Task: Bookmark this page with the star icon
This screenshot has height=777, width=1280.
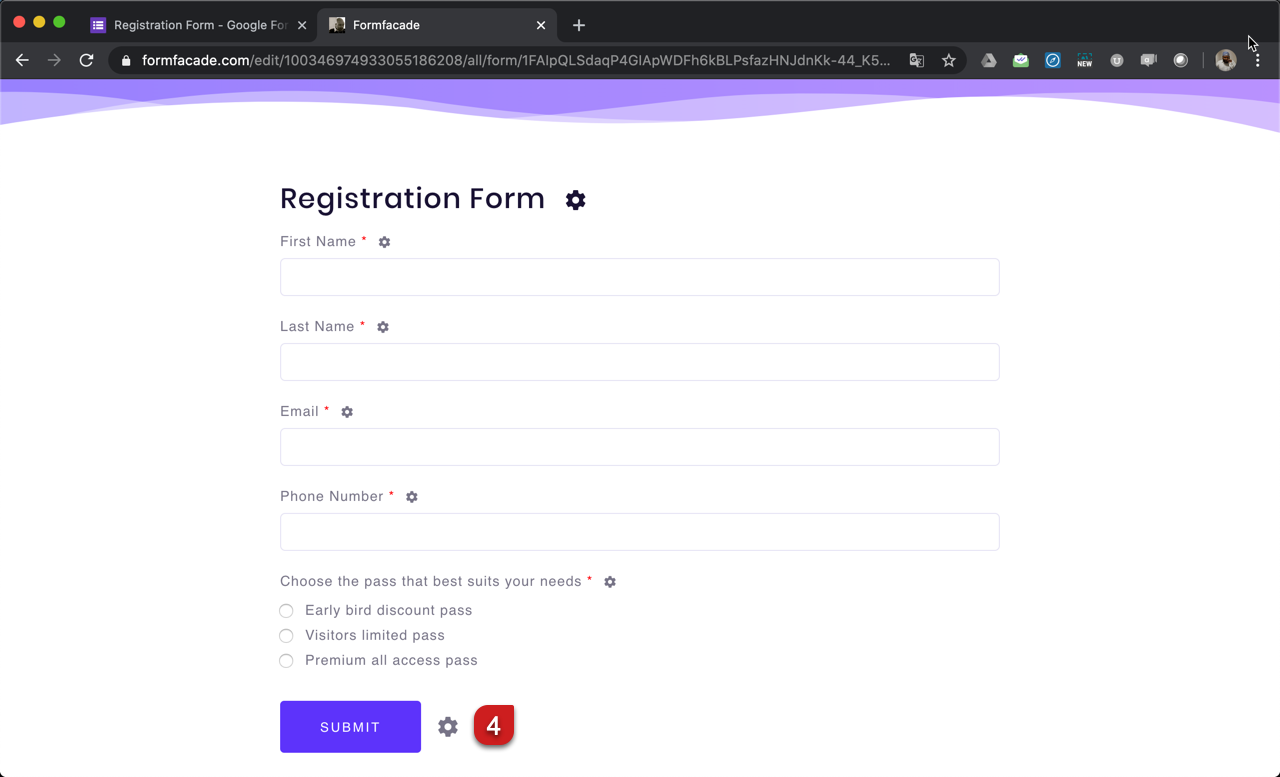Action: (x=949, y=60)
